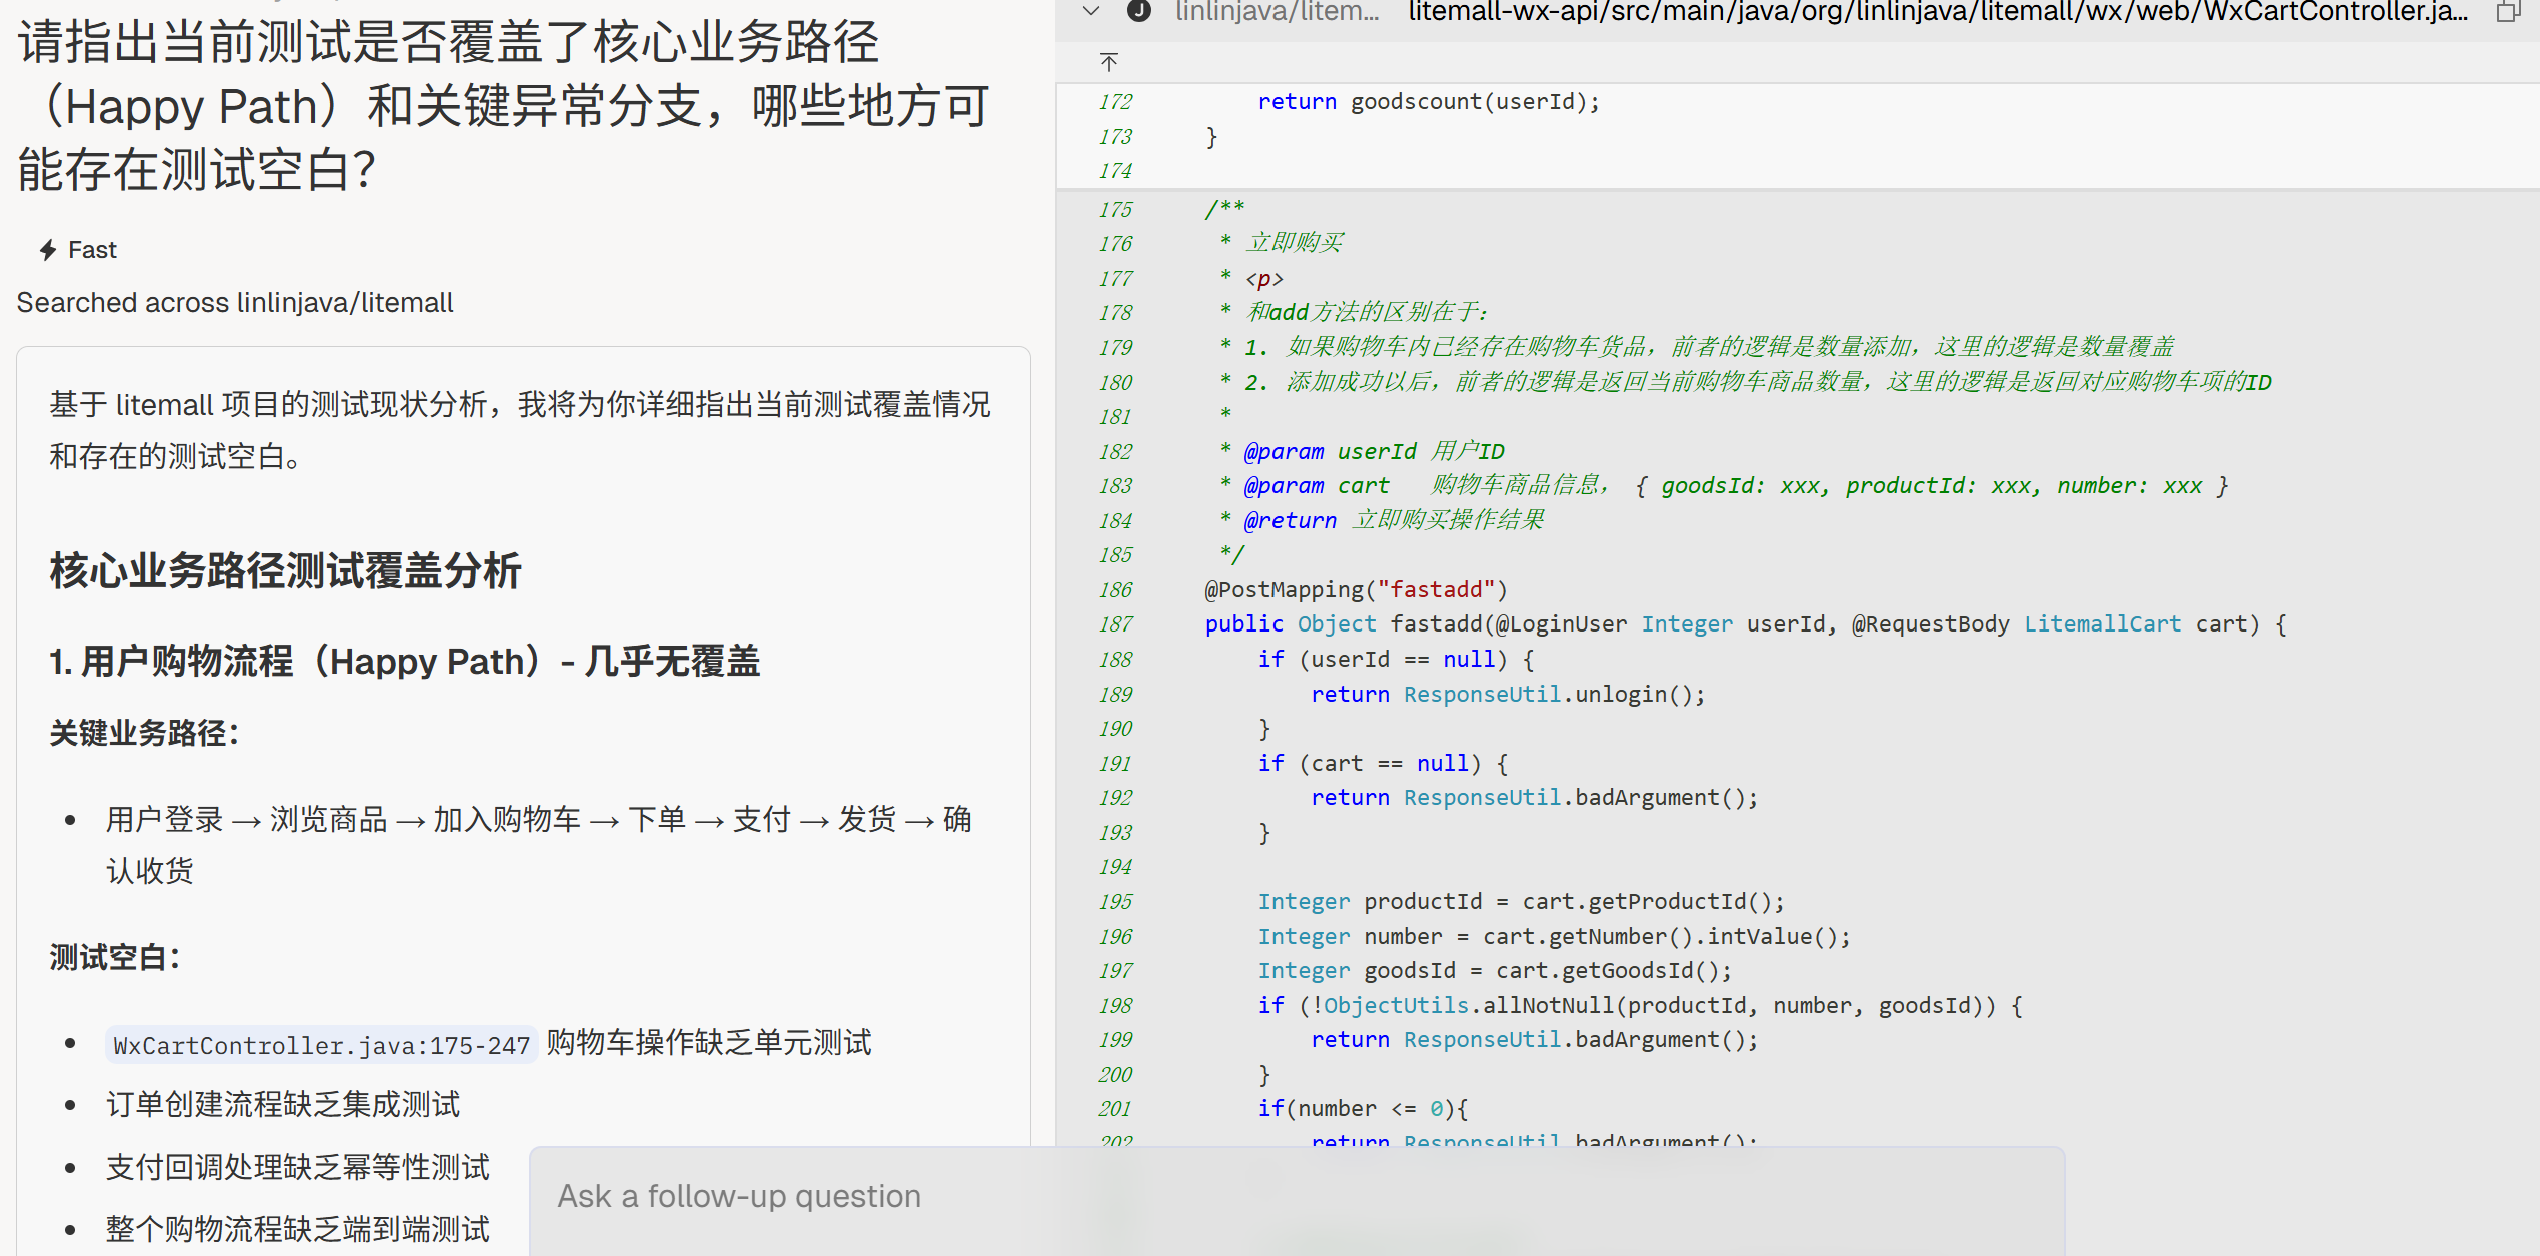The height and width of the screenshot is (1256, 2540).
Task: Click line number 187 in gutter
Action: (x=1115, y=625)
